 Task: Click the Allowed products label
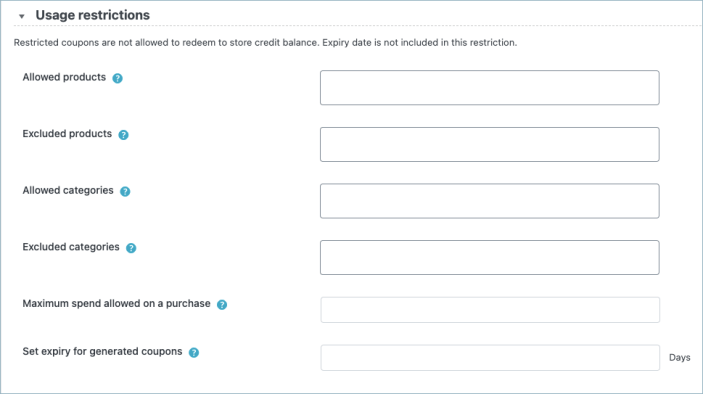pos(64,77)
